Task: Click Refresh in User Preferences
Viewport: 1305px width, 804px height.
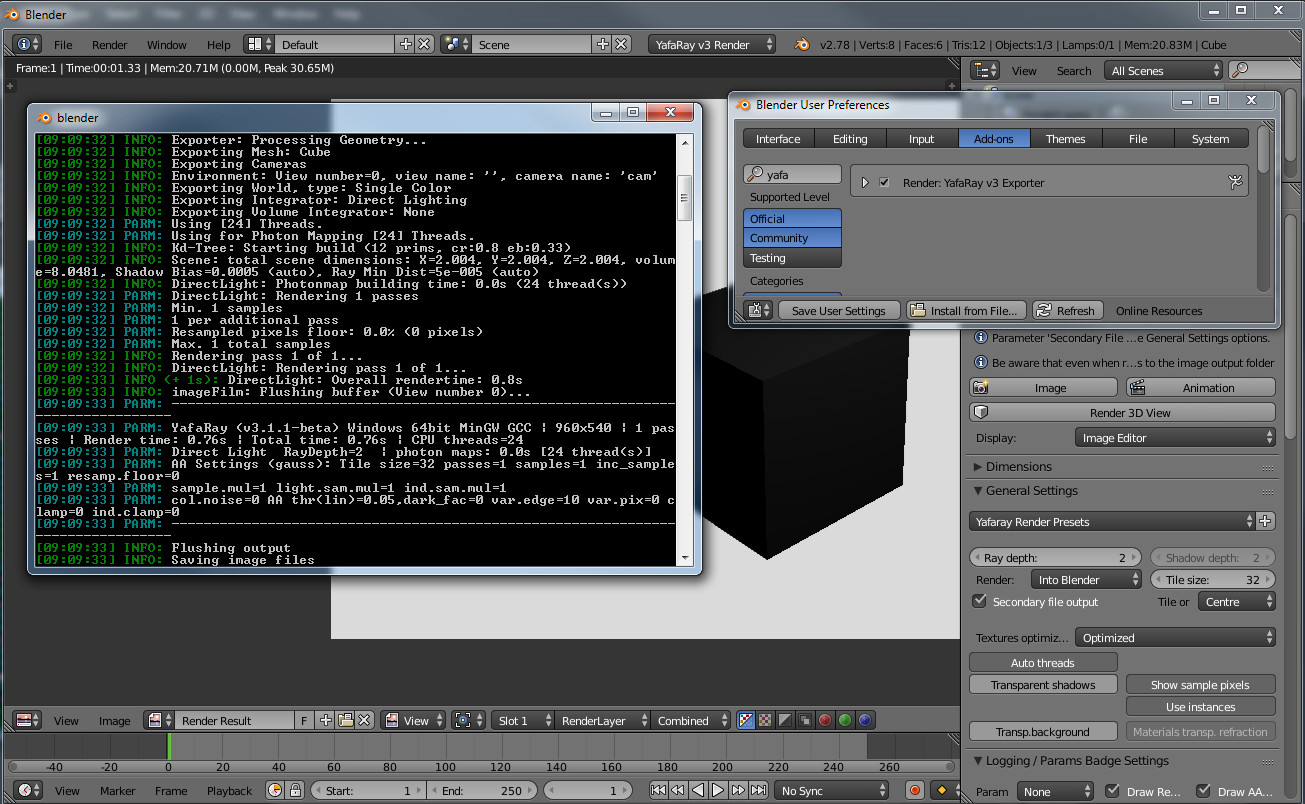Action: pos(1067,310)
